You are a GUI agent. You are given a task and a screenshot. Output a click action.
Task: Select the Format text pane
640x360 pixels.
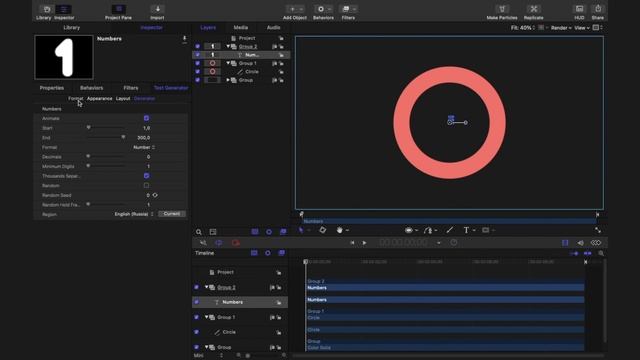(76, 99)
